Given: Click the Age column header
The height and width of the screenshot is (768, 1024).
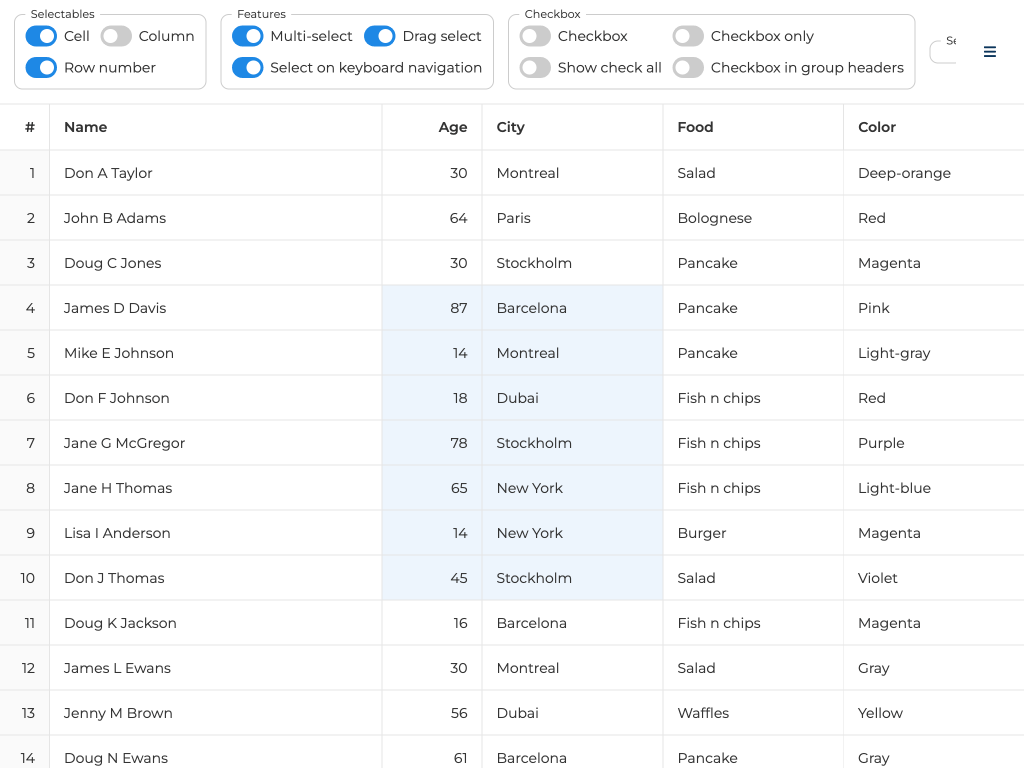Looking at the screenshot, I should tap(452, 127).
